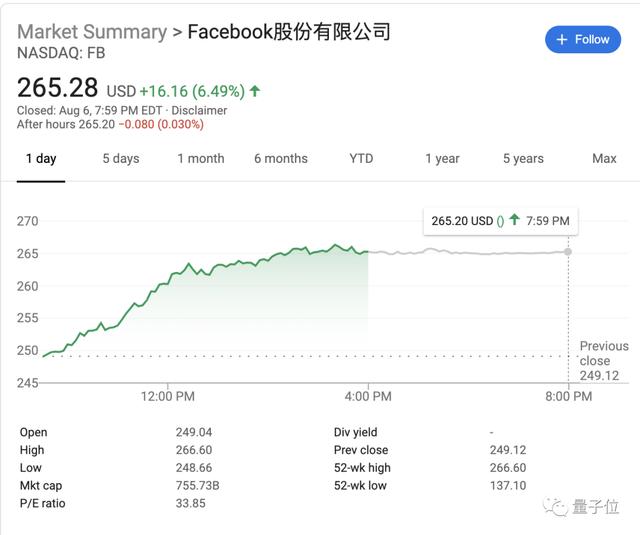Click the green up arrow beside 6.49%
The height and width of the screenshot is (535, 640).
click(x=255, y=91)
